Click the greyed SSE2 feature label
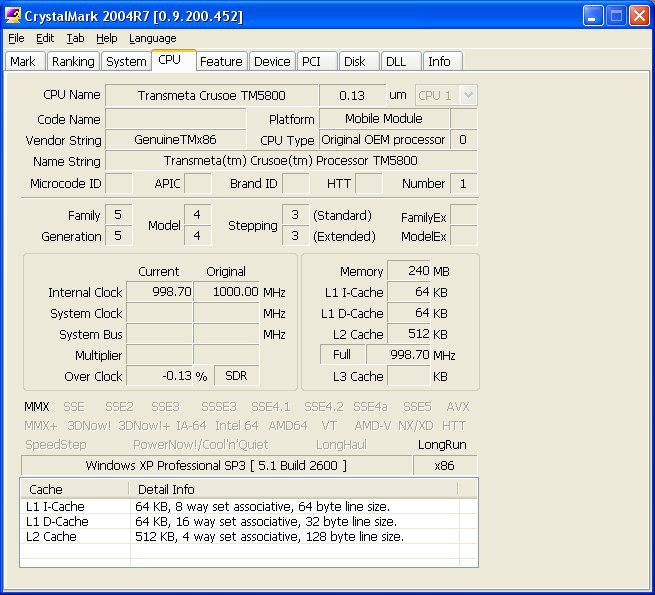 point(119,407)
